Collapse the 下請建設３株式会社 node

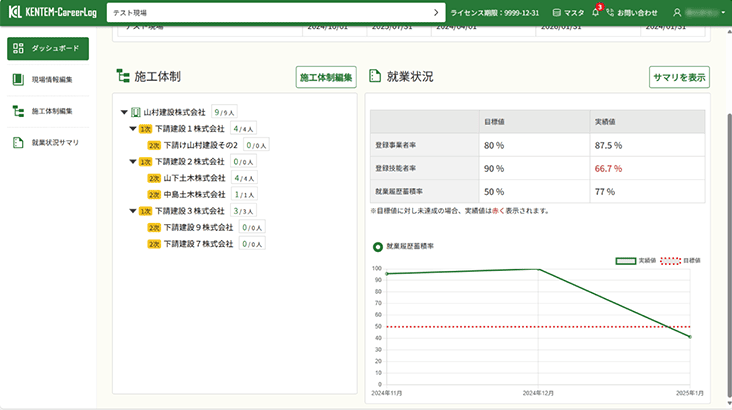(133, 211)
